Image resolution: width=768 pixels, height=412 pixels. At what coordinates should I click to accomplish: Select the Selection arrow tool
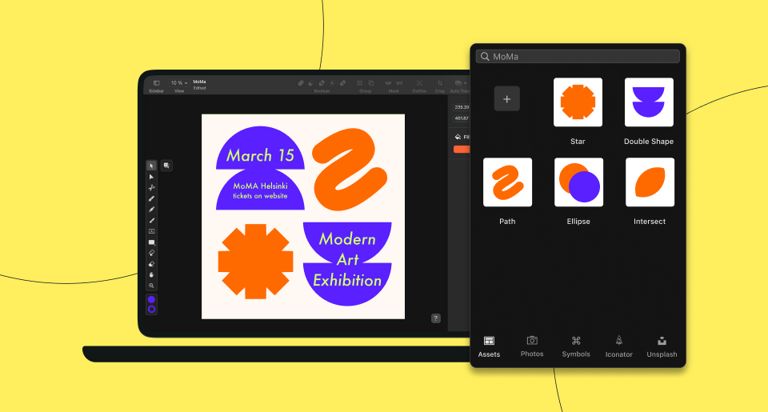click(151, 166)
